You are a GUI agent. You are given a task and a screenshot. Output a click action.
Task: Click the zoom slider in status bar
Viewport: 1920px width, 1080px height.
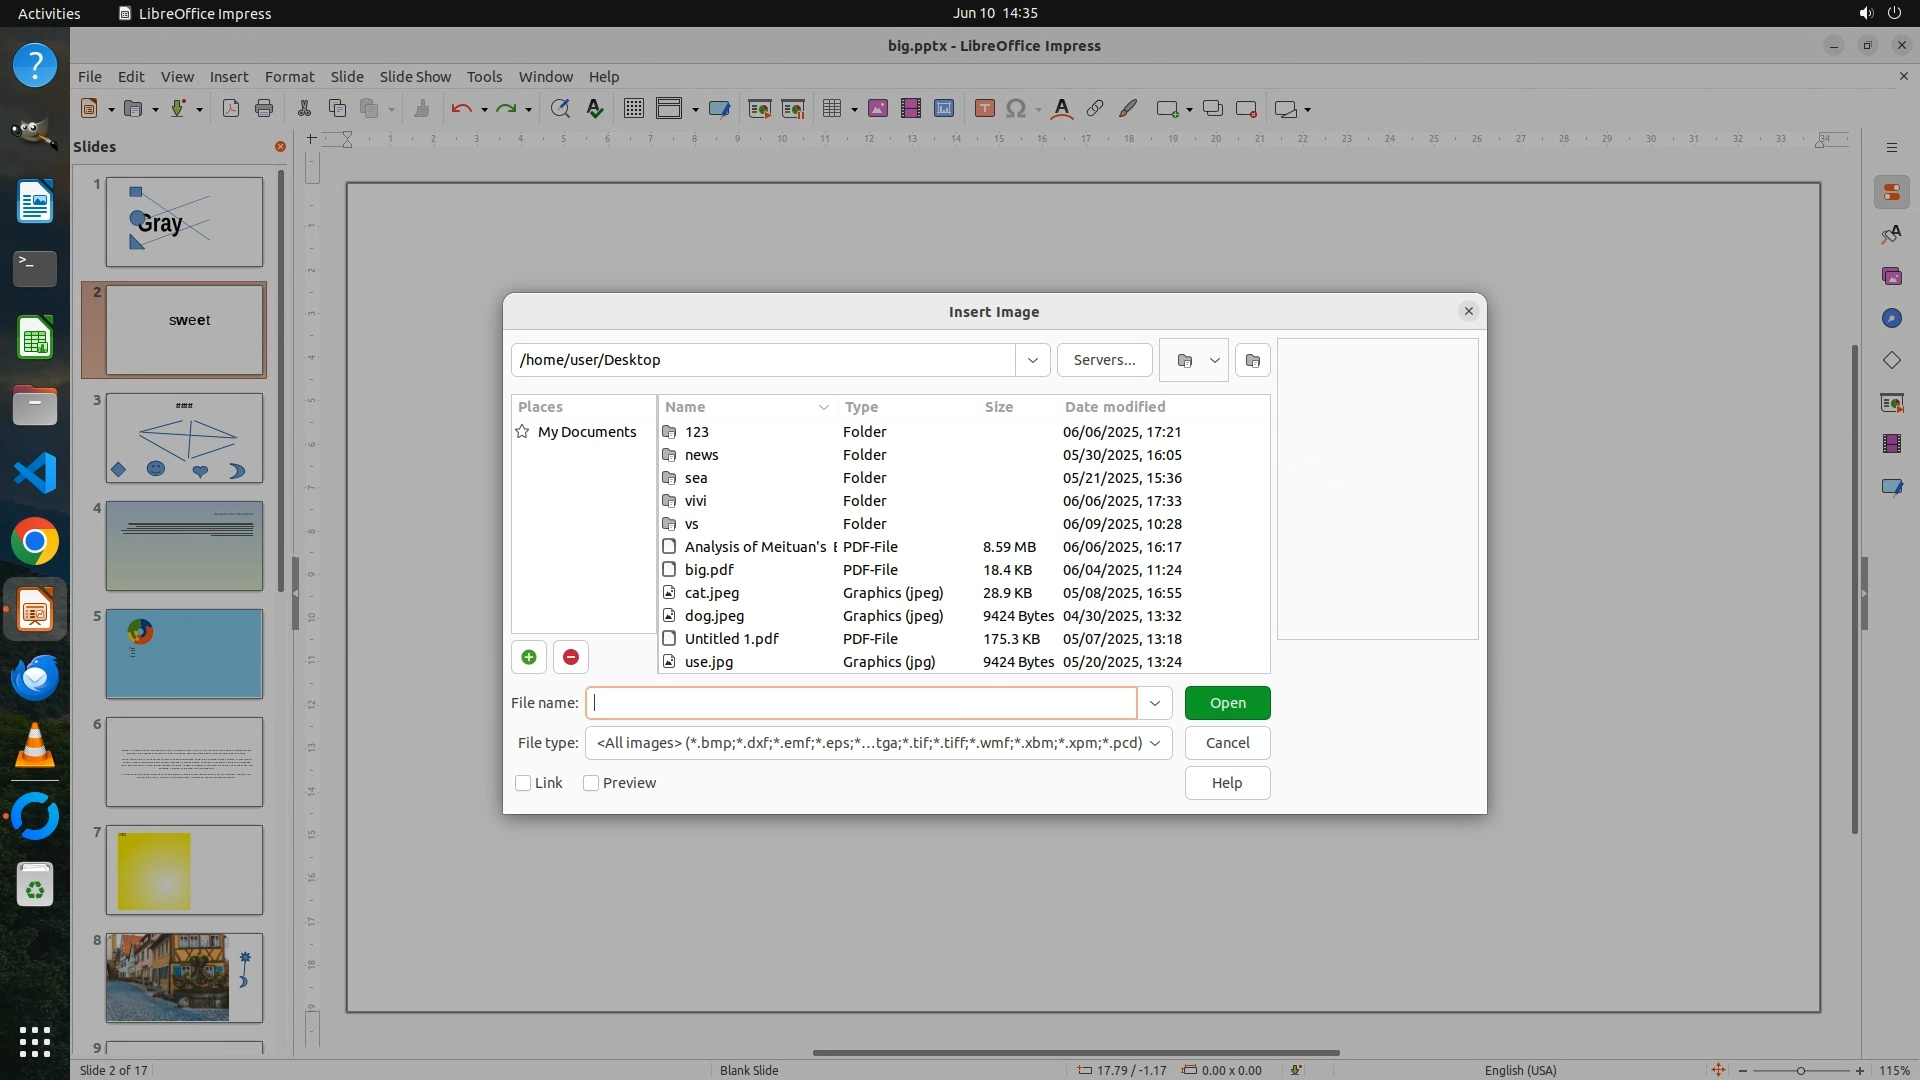[x=1800, y=1070]
